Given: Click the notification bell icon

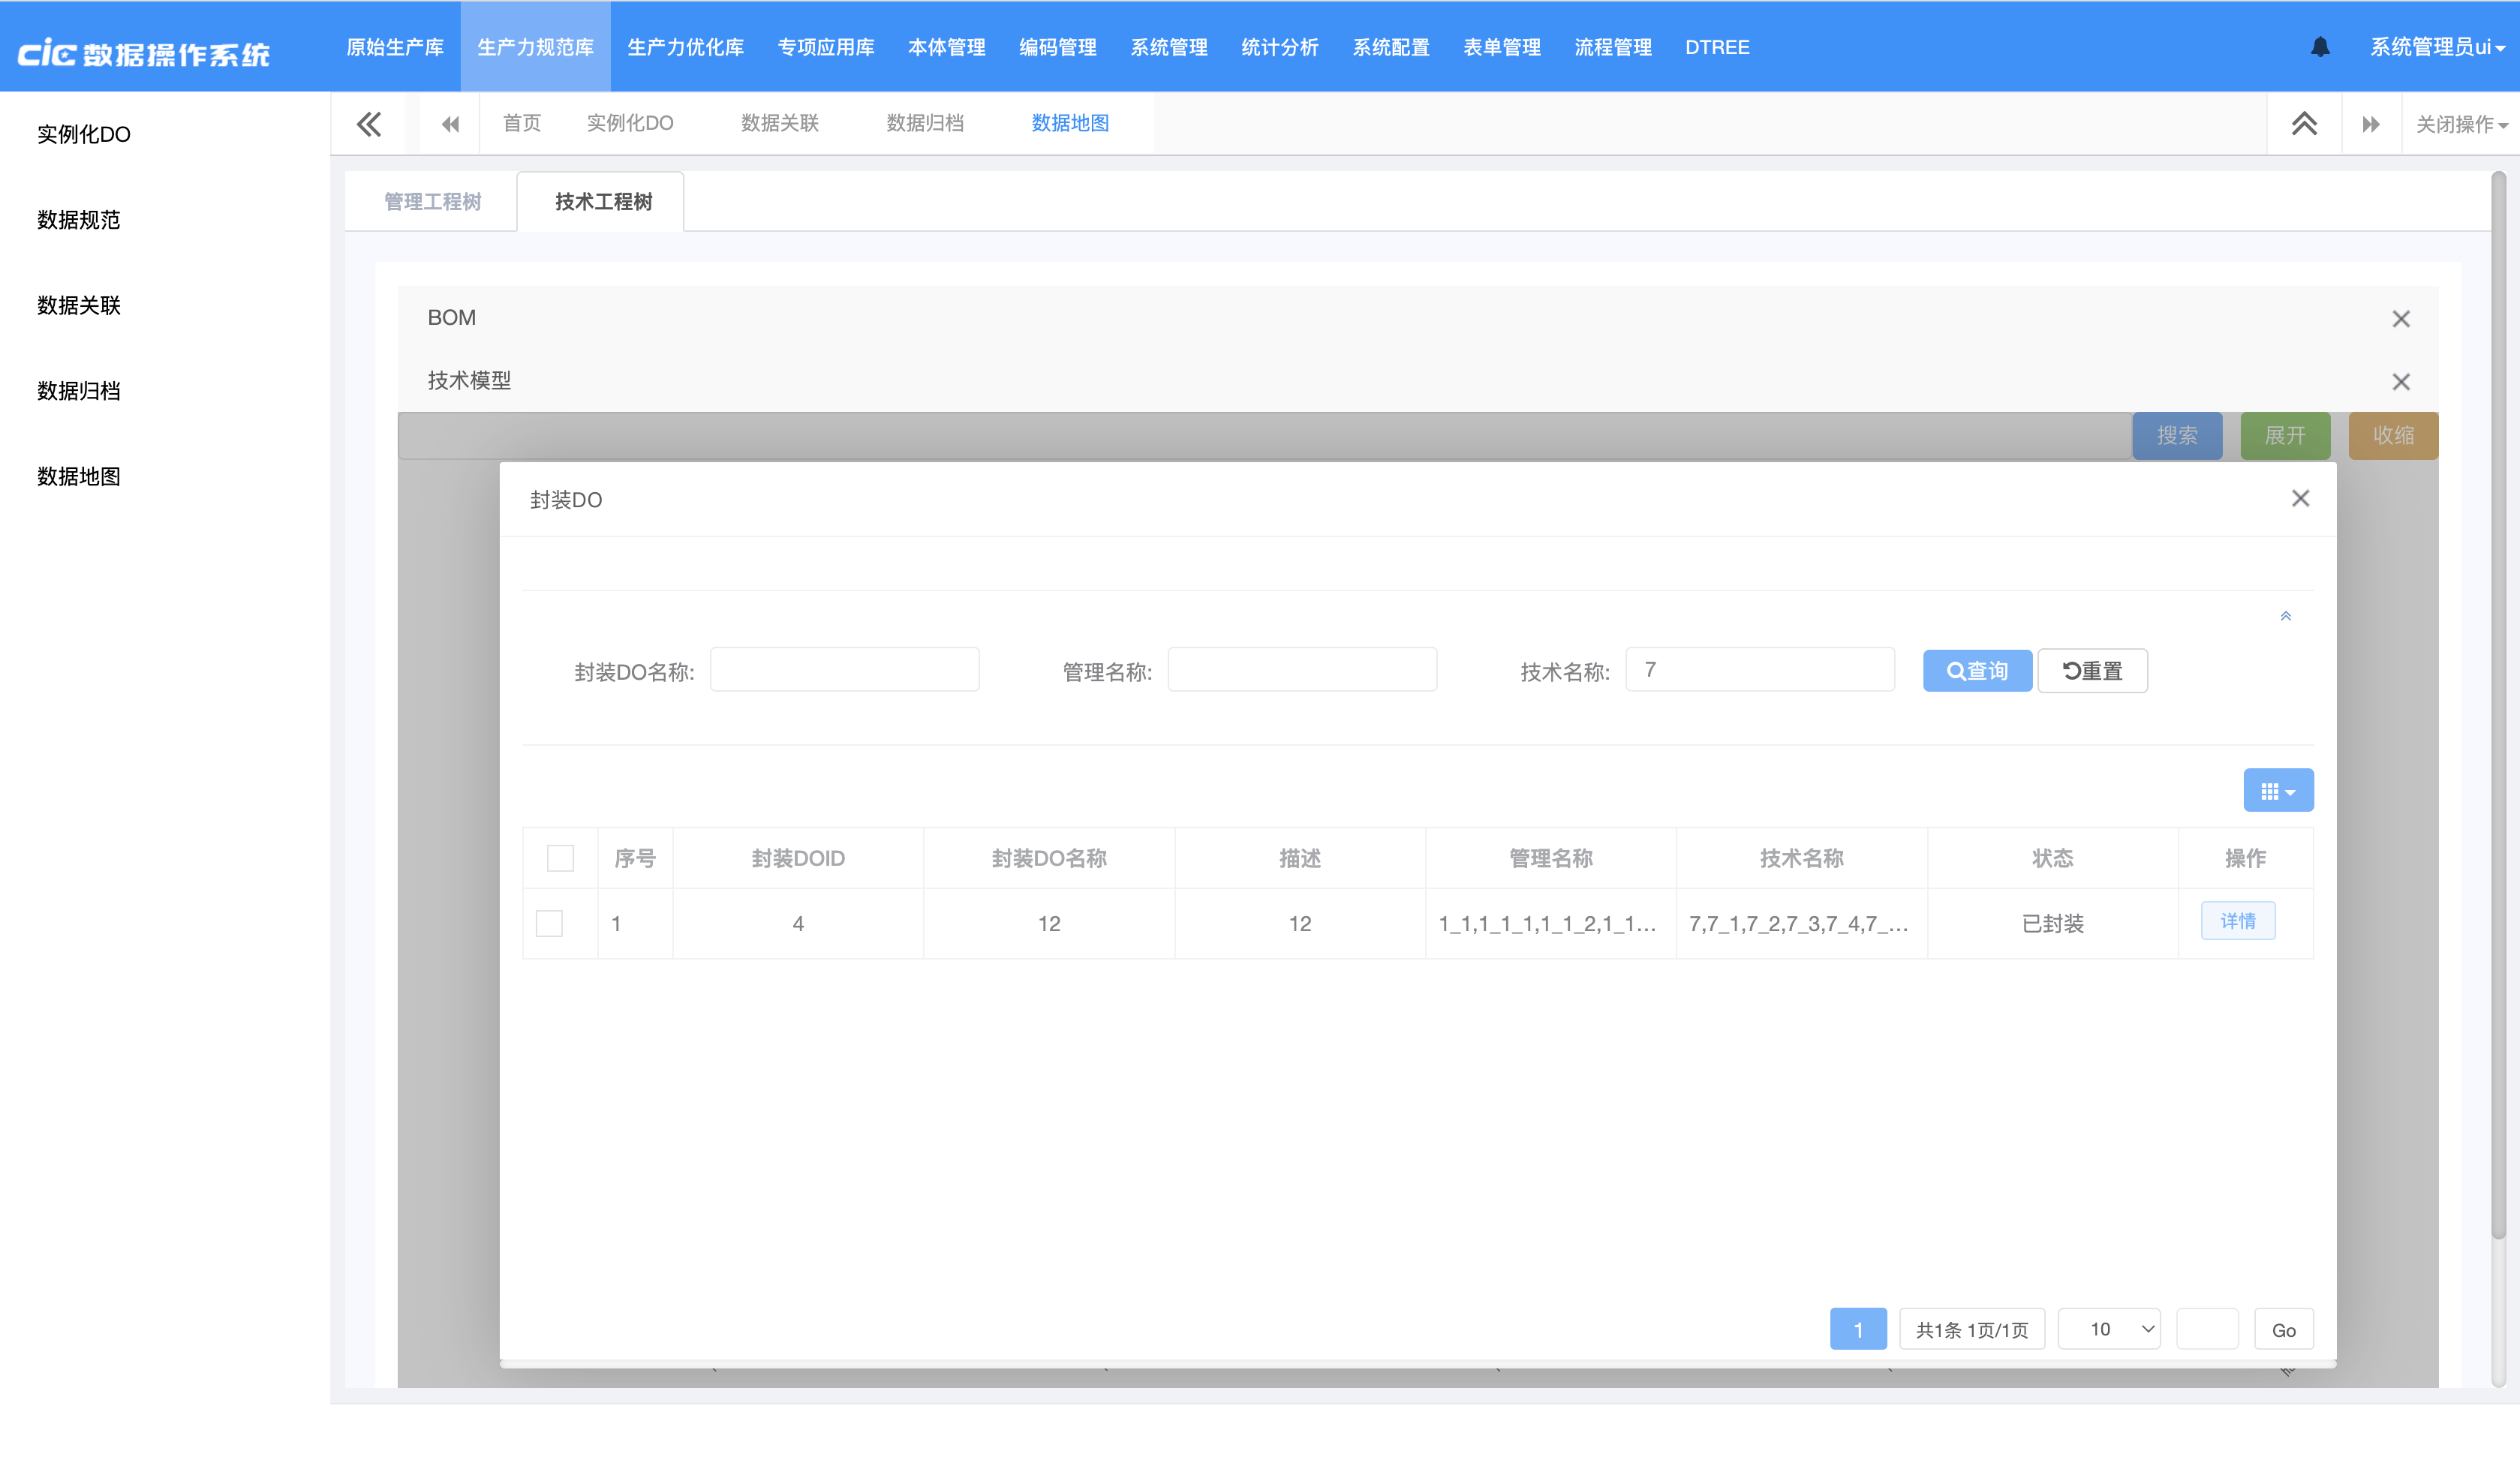Looking at the screenshot, I should 2320,47.
